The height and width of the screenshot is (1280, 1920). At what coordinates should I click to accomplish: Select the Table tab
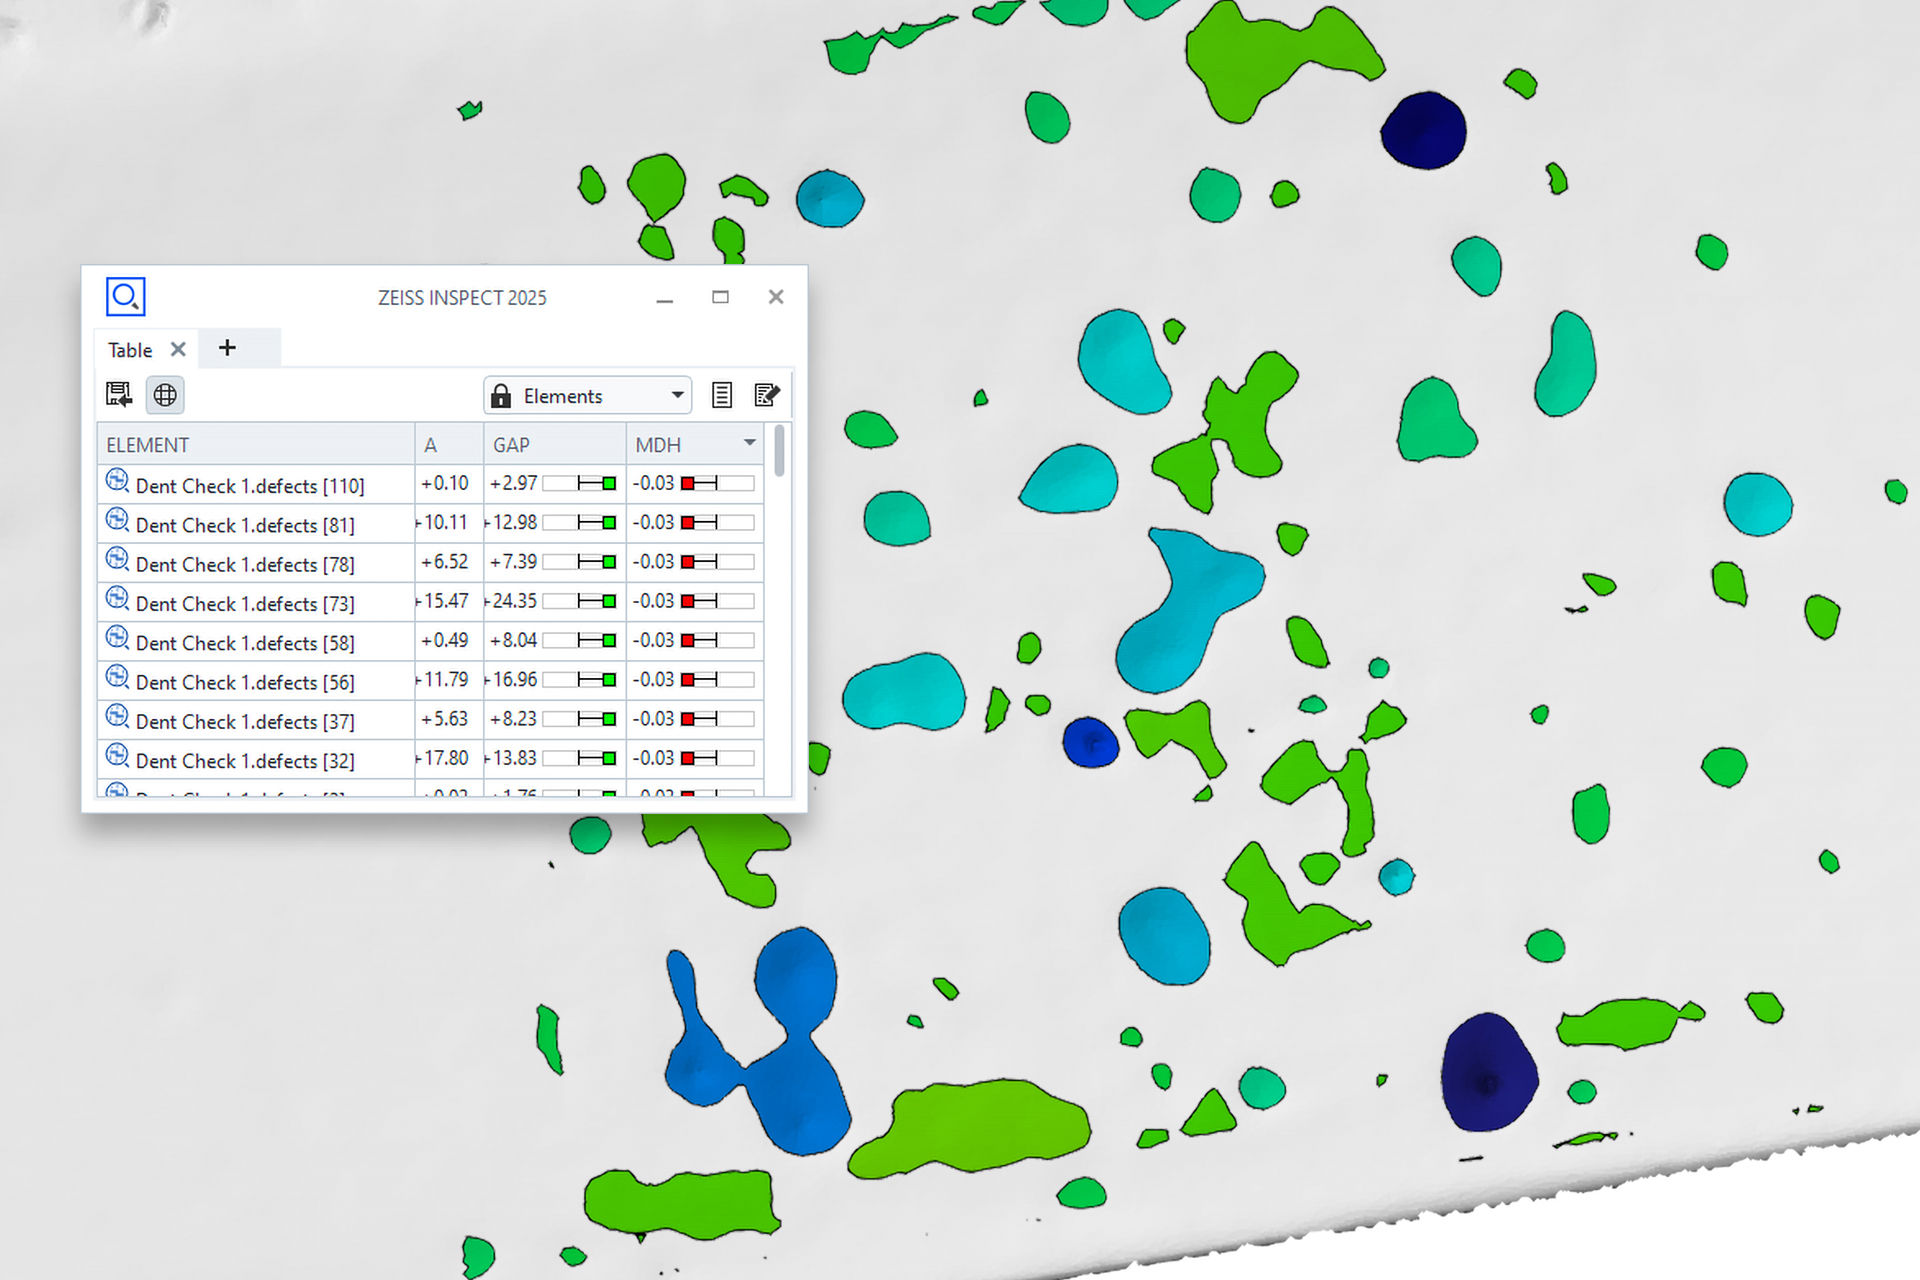[130, 350]
